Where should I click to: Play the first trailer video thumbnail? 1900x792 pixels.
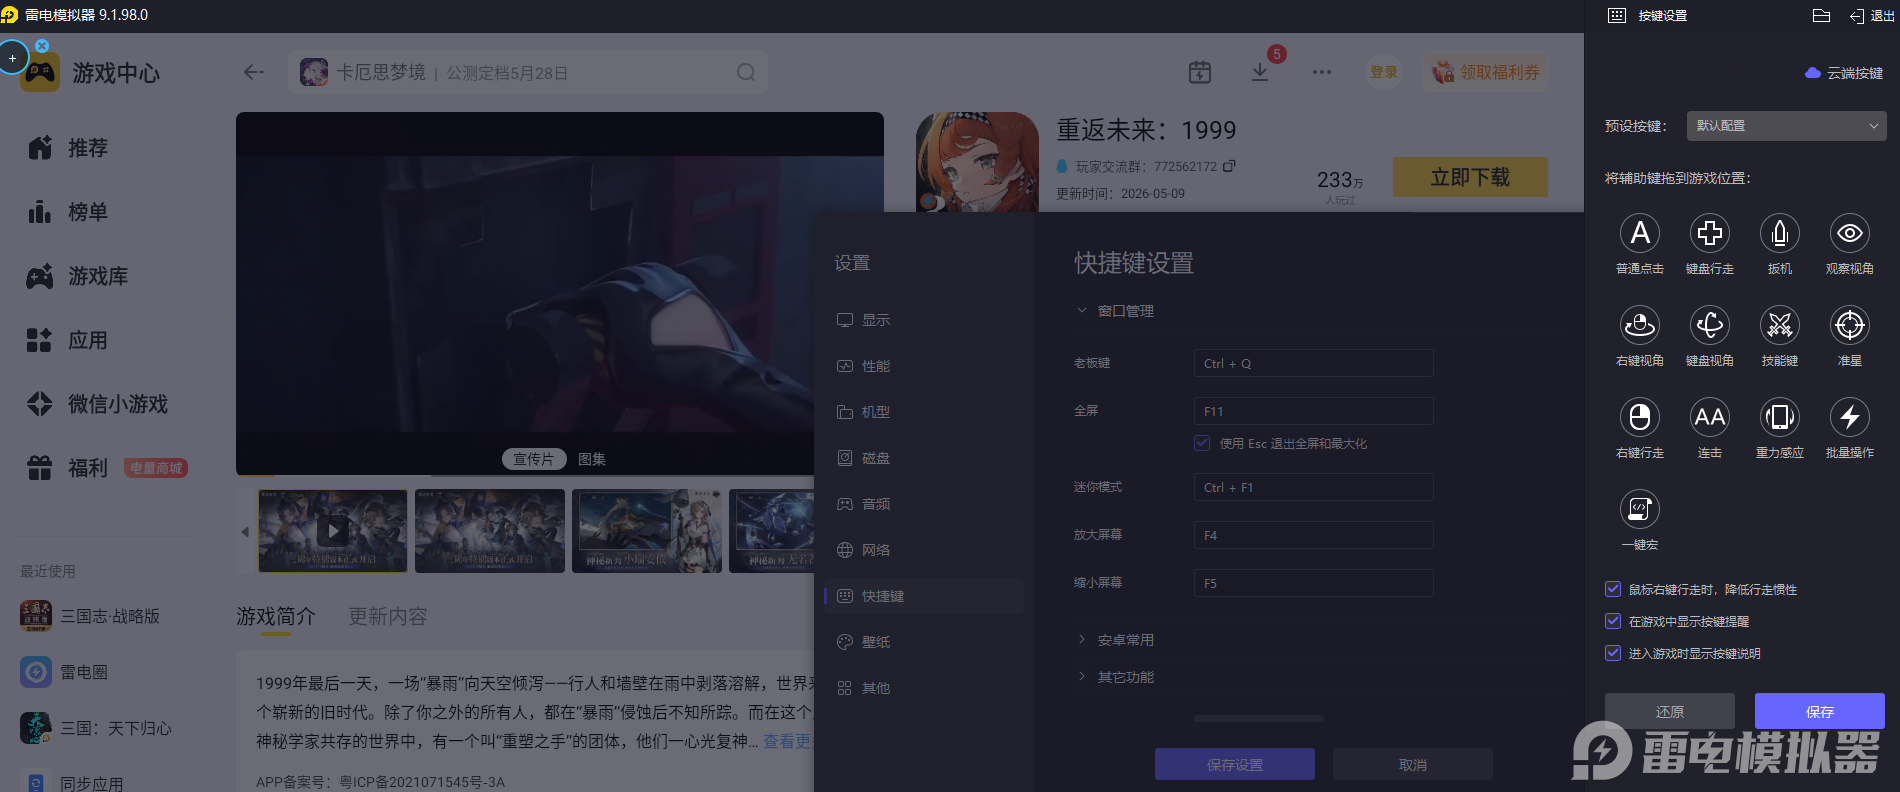tap(333, 530)
